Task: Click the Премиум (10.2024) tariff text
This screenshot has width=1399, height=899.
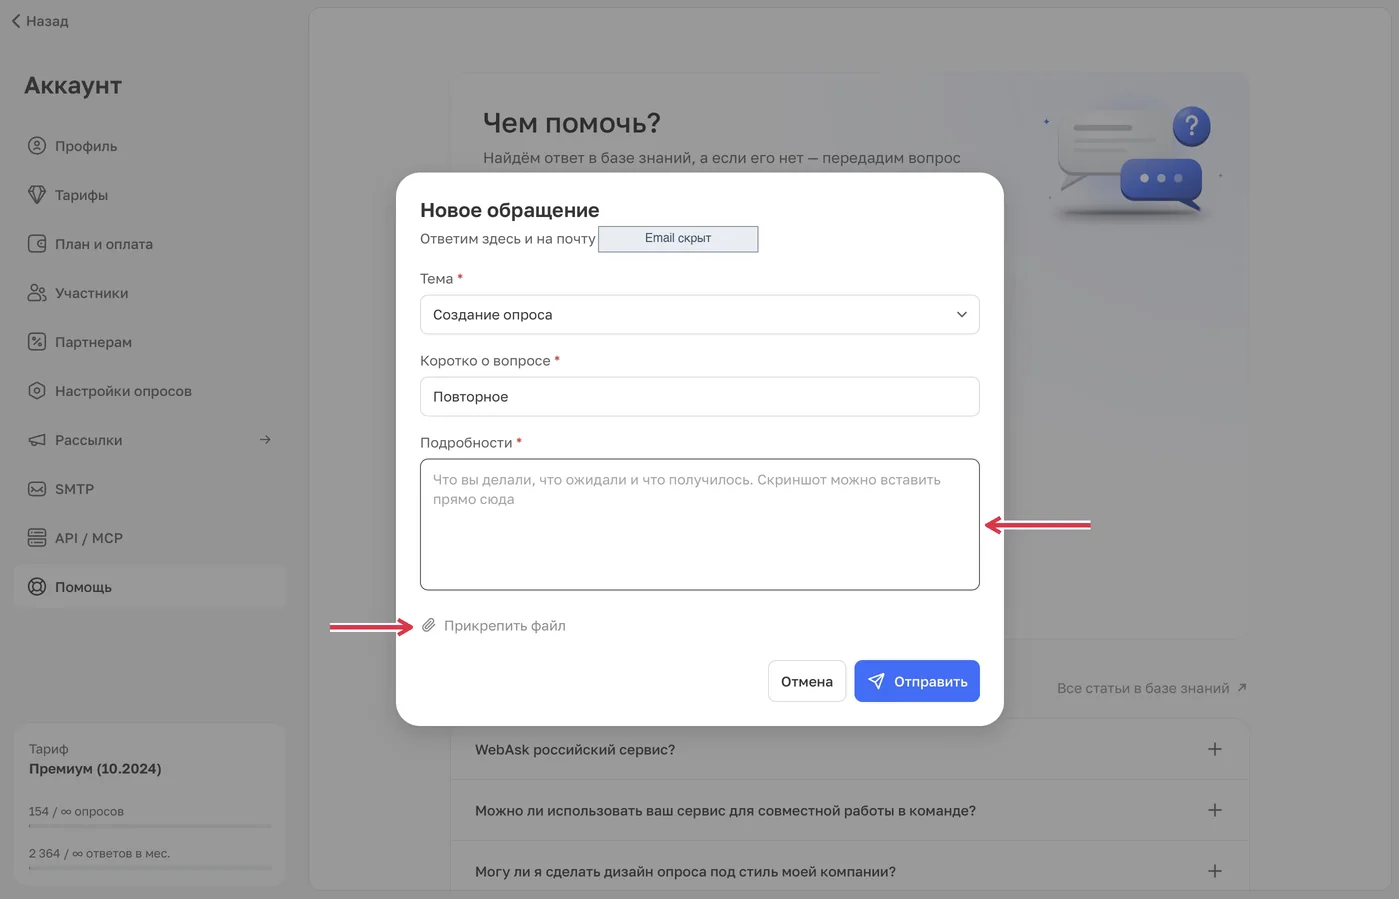Action: (x=95, y=769)
